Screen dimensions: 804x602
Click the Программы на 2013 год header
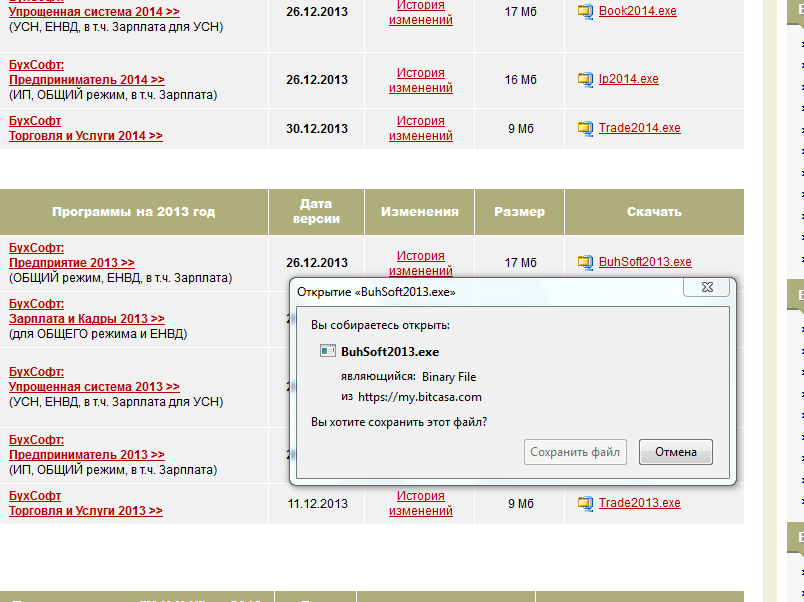(x=133, y=212)
